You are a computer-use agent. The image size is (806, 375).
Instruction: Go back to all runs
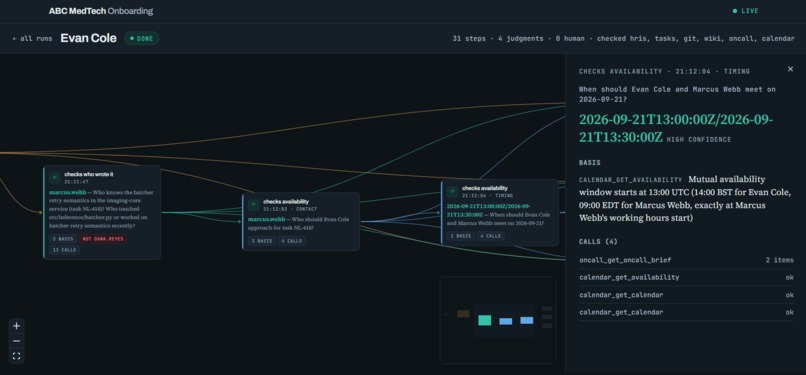click(x=32, y=39)
